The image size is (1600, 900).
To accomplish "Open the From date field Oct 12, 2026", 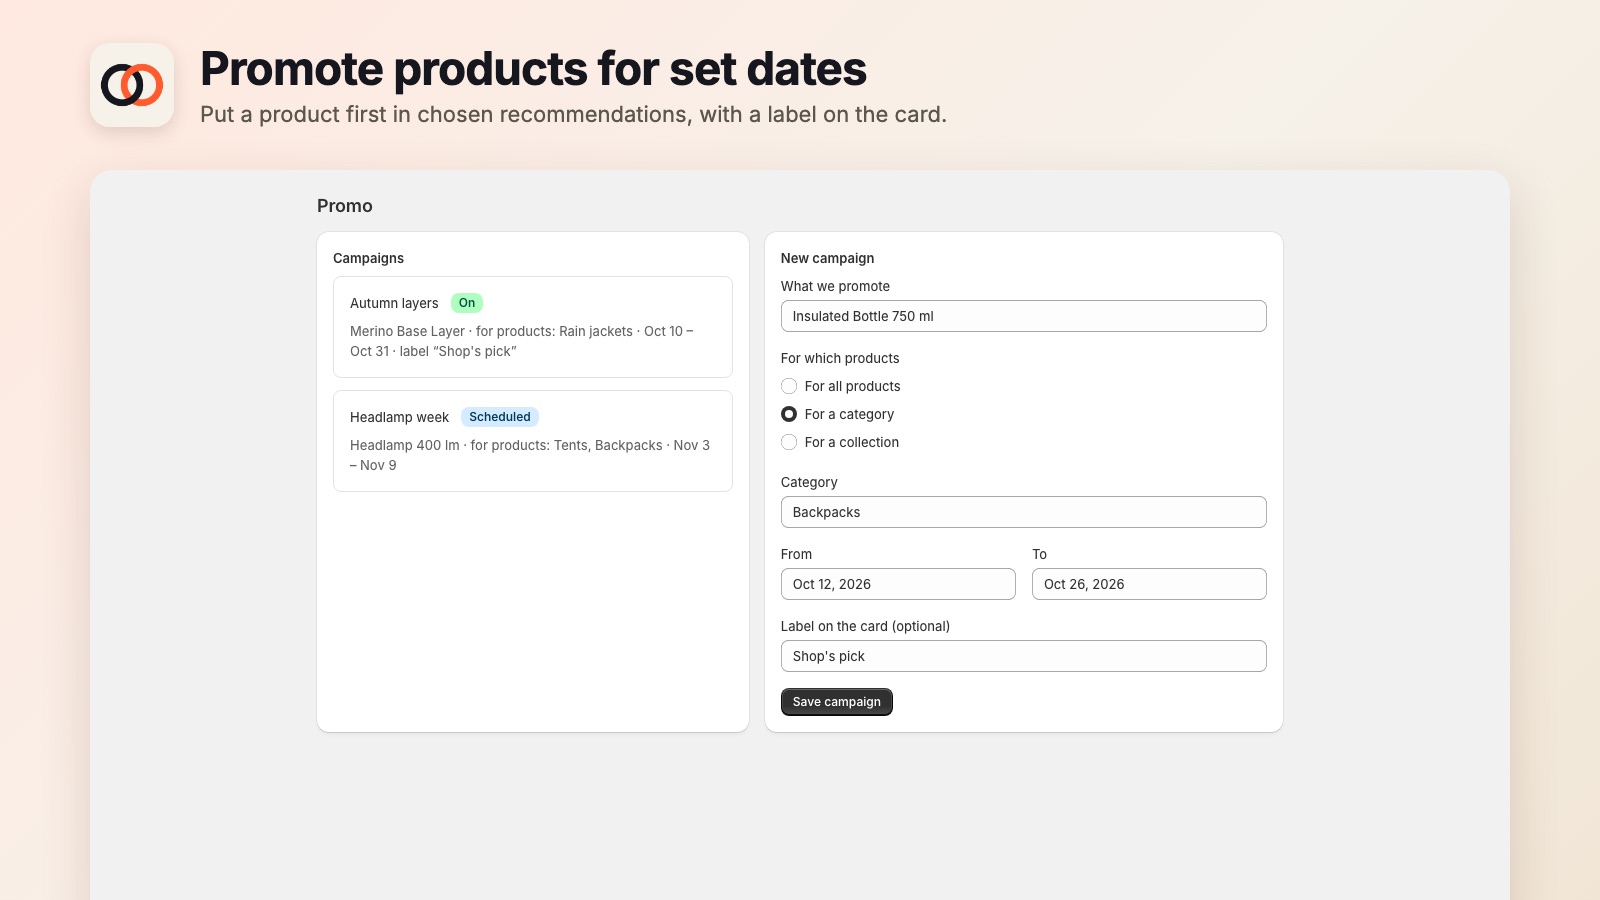I will (898, 584).
